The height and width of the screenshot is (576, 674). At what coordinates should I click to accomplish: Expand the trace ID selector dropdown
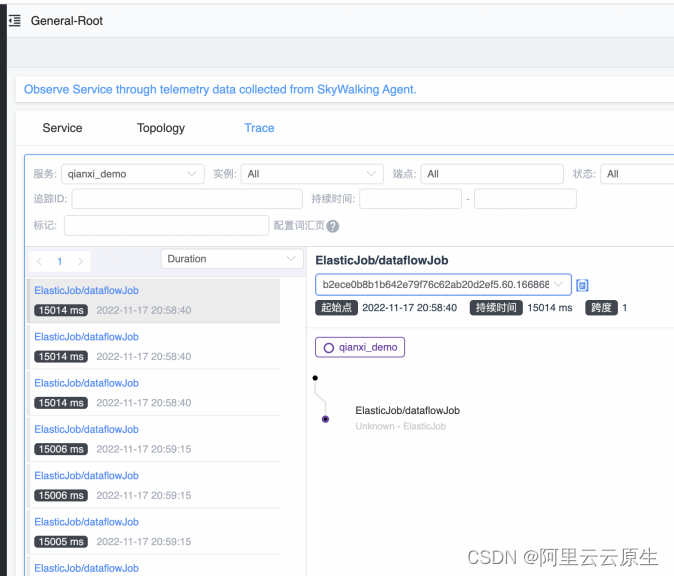click(x=443, y=285)
